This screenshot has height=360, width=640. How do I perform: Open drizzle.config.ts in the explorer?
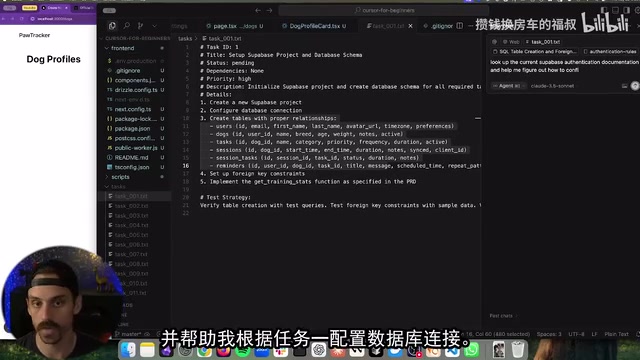pyautogui.click(x=136, y=90)
